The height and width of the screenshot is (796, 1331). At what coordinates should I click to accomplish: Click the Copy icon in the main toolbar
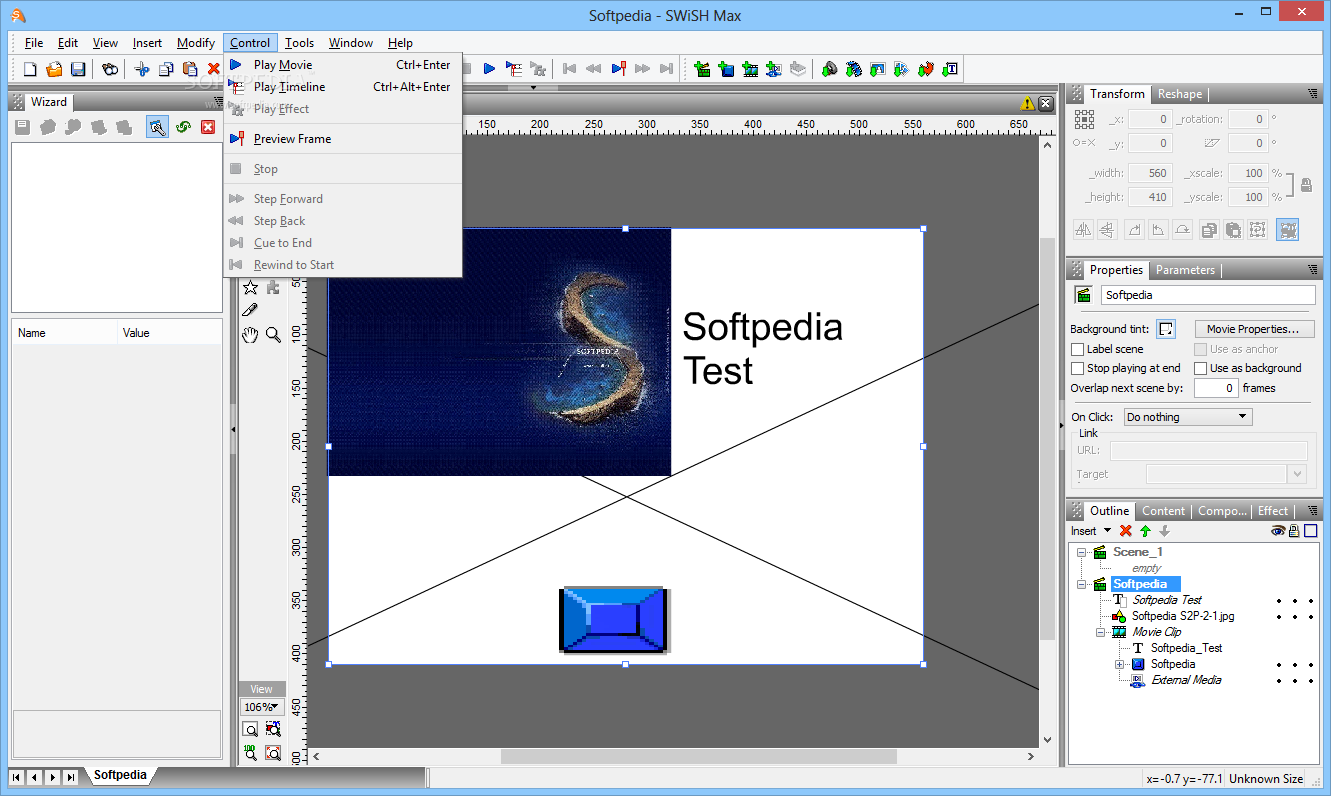tap(166, 69)
